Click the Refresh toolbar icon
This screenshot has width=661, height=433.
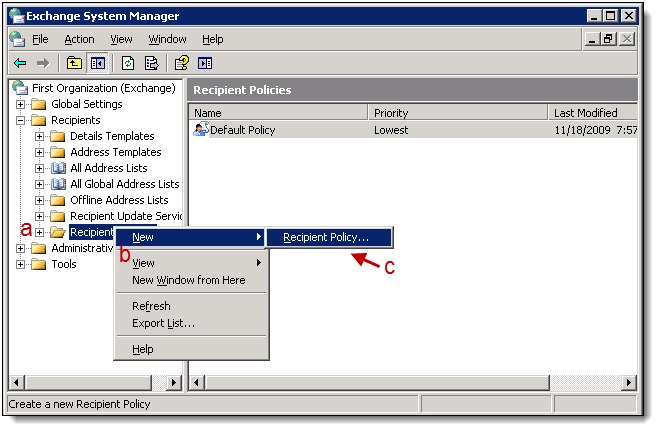[x=128, y=63]
